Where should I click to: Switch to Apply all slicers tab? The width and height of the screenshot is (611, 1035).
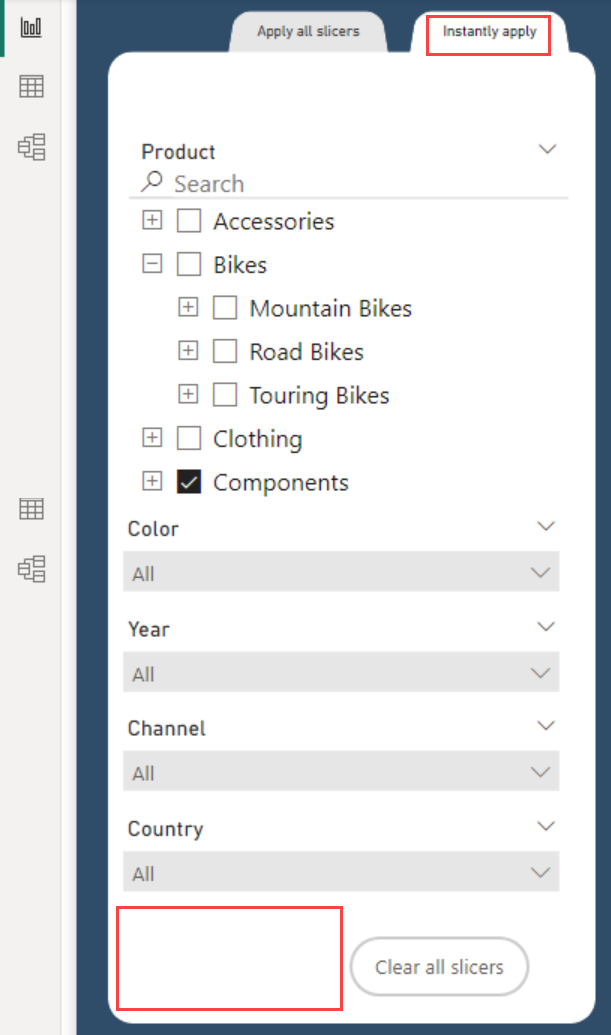[308, 32]
